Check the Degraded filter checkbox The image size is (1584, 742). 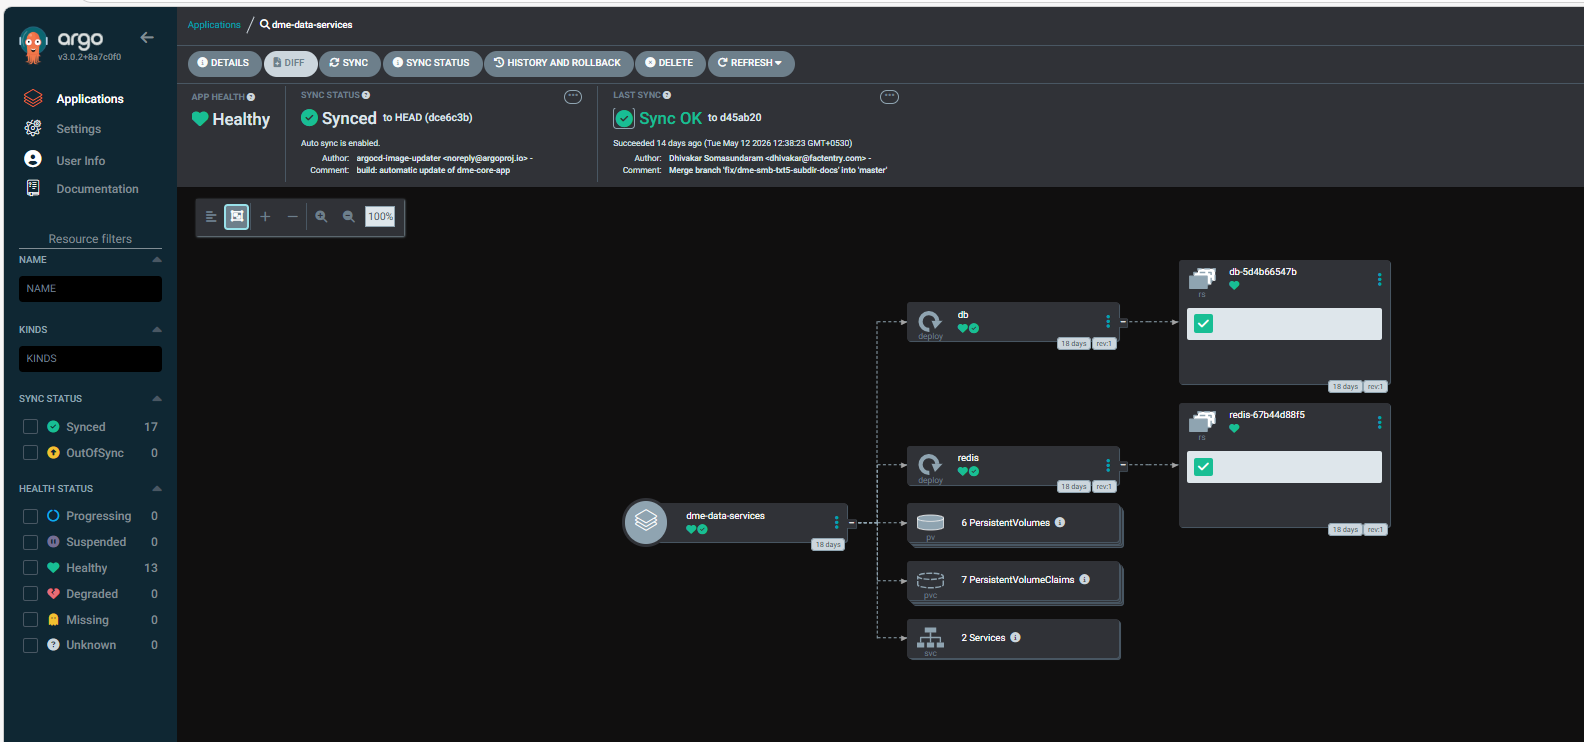pyautogui.click(x=30, y=594)
